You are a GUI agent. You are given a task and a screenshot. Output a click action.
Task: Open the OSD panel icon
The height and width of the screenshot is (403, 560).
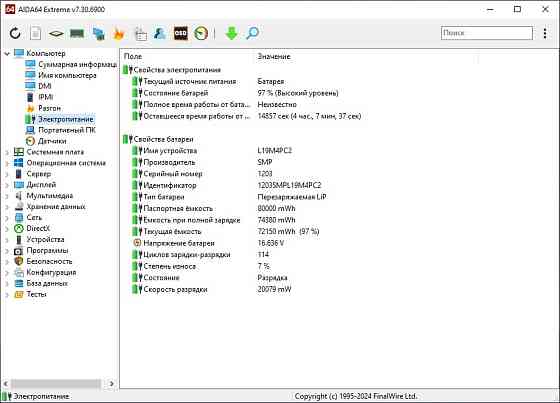[x=181, y=33]
